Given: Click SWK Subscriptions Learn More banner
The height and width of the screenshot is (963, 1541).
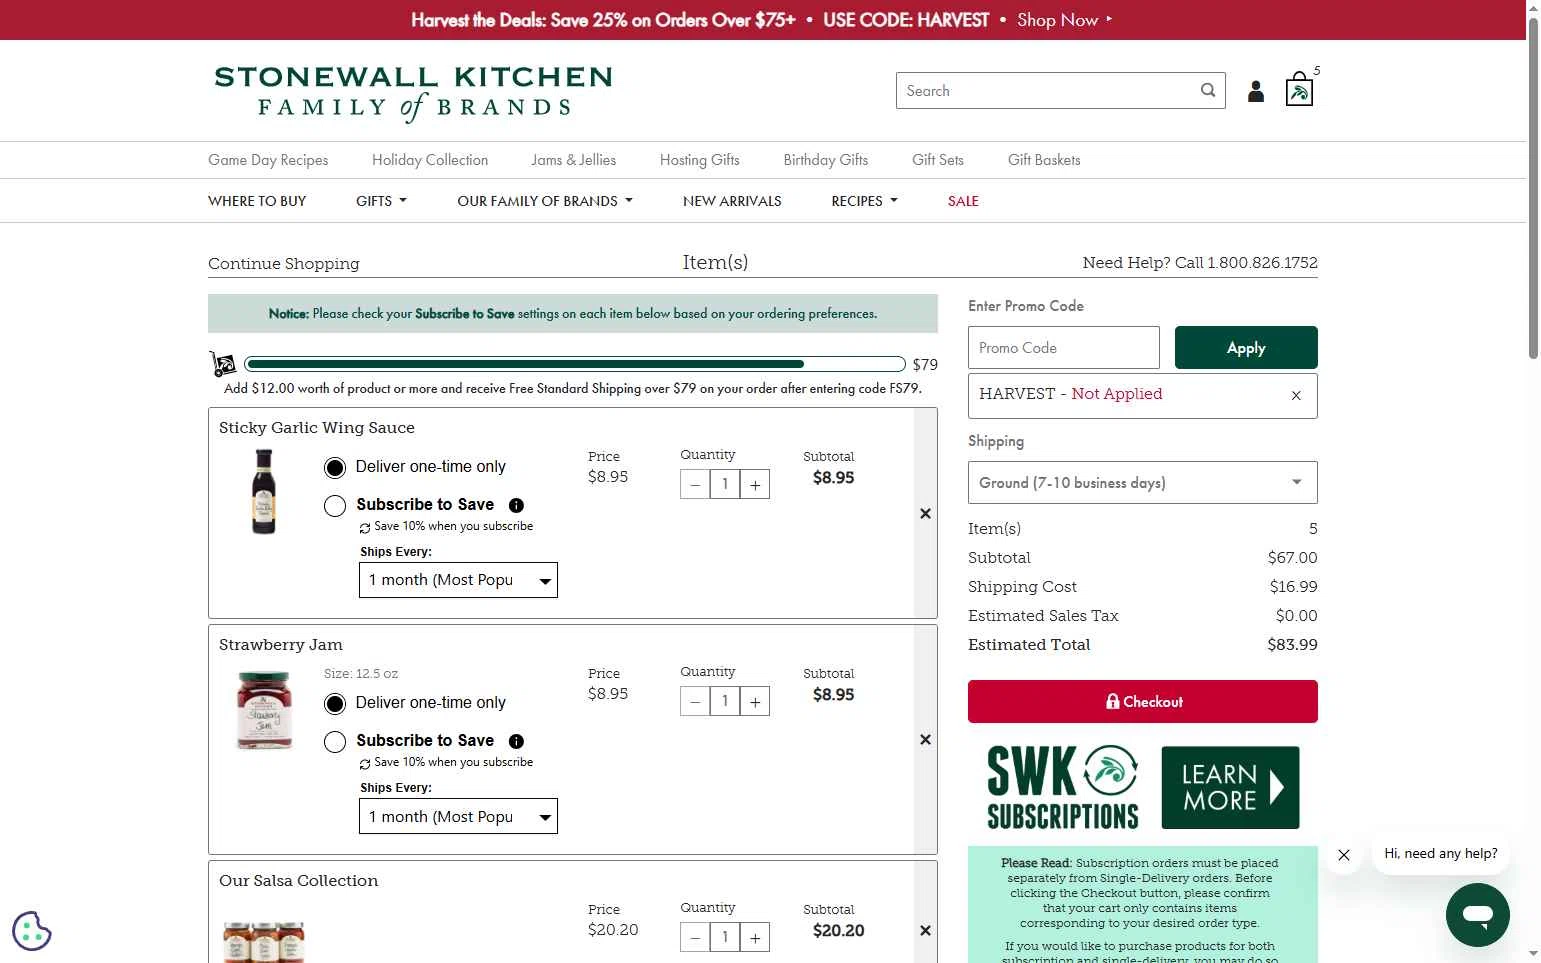Looking at the screenshot, I should tap(1142, 788).
